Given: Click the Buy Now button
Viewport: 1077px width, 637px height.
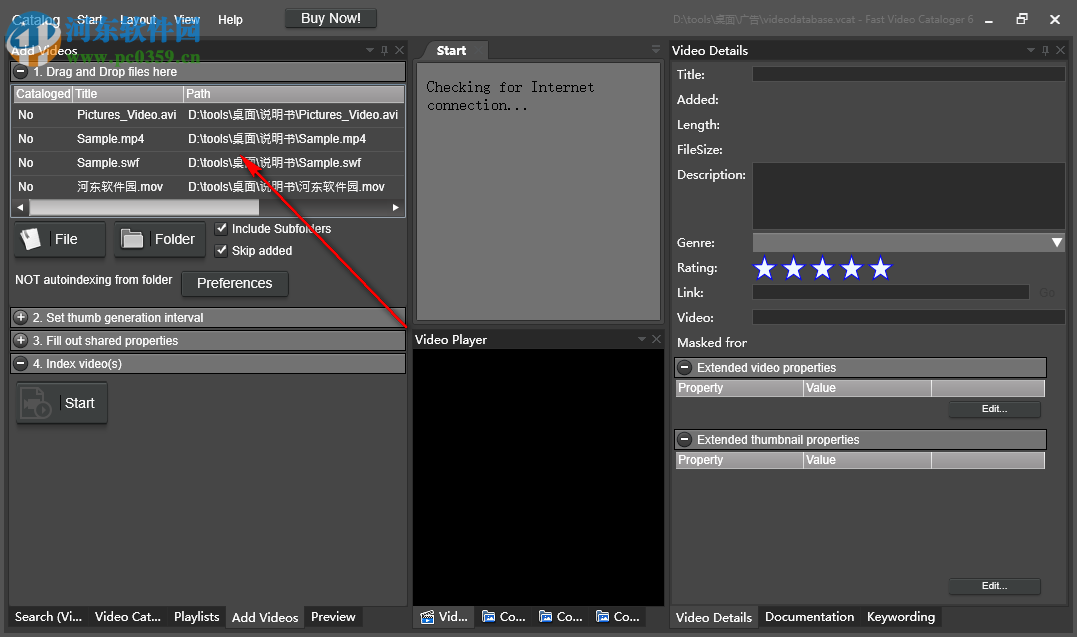Looking at the screenshot, I should (330, 18).
